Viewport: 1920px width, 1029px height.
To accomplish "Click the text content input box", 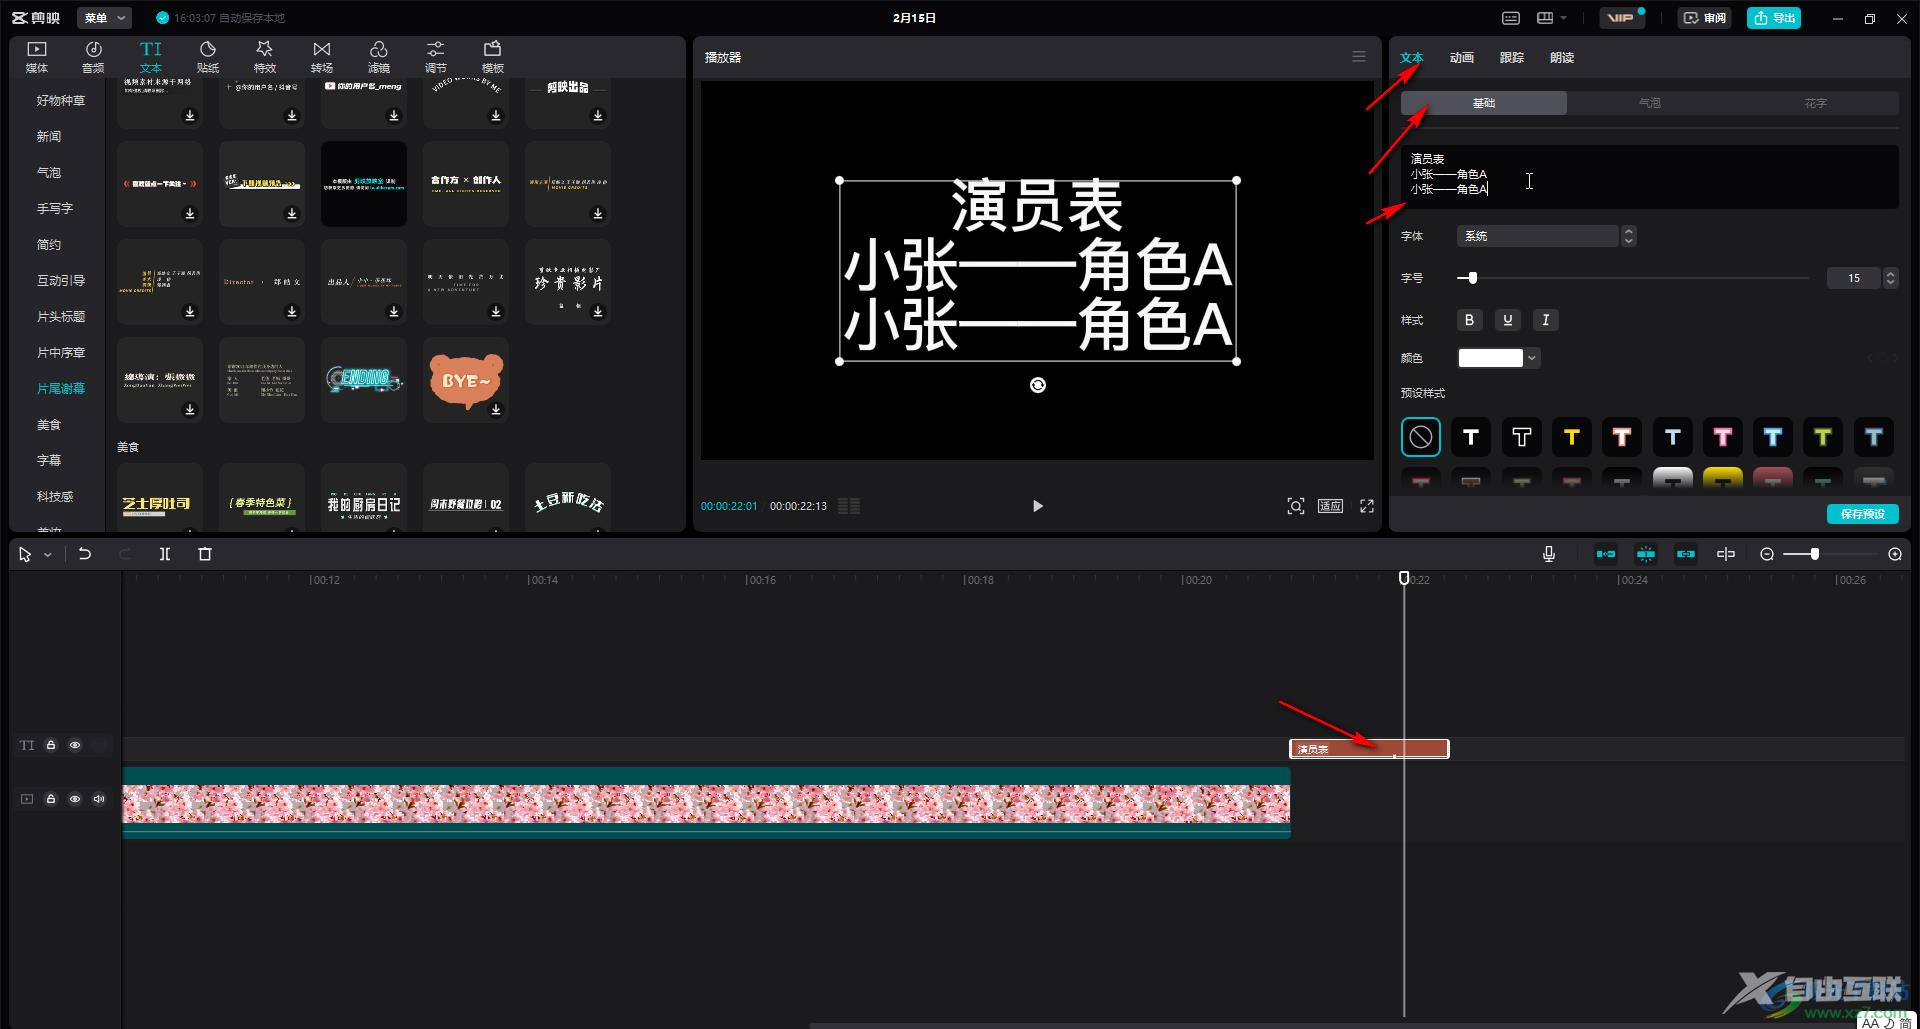I will click(x=1650, y=177).
